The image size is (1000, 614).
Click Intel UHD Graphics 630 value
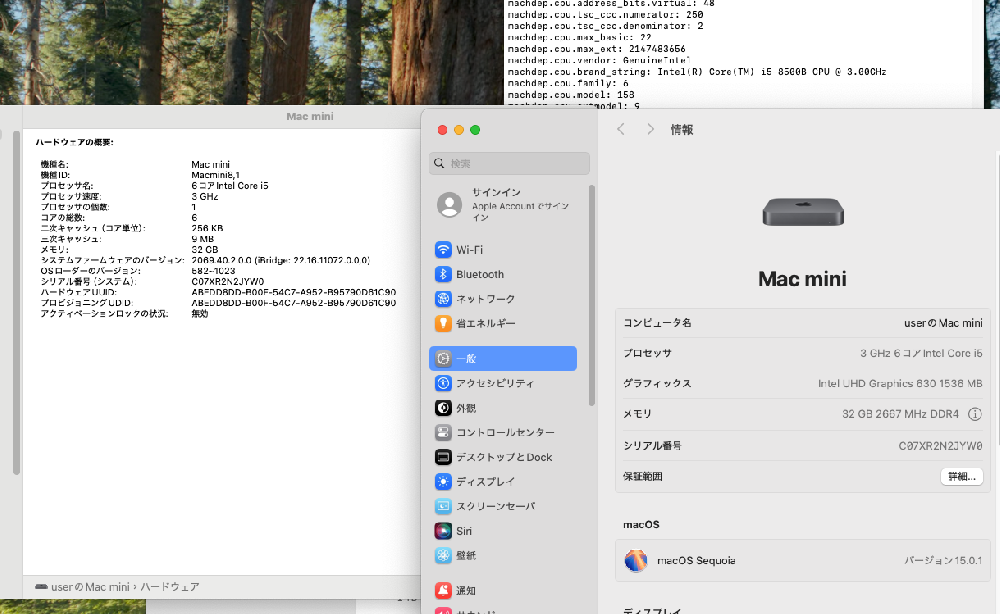coord(900,383)
